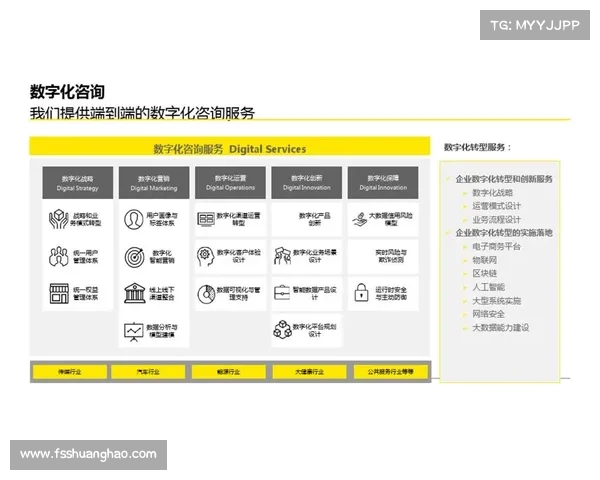Select the 数字化创新 Digital Innovation header
The width and height of the screenshot is (600, 480).
click(x=307, y=183)
